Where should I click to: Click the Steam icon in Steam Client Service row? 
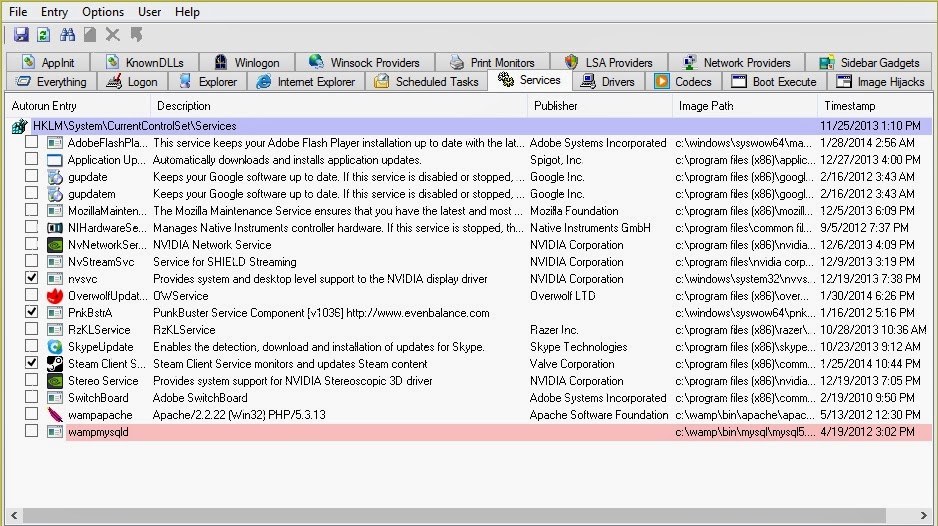(55, 364)
